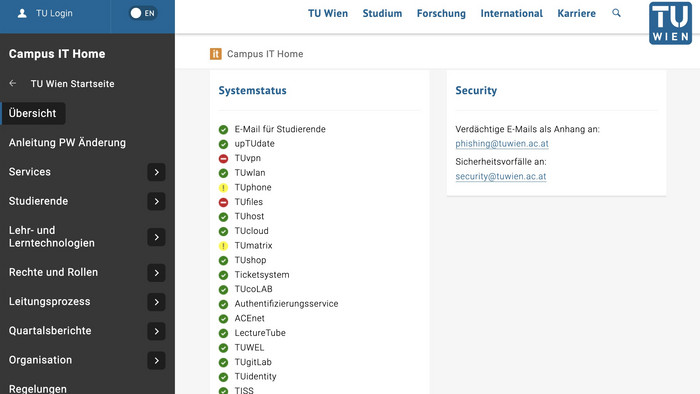Click green status icon for TUidentity

pyautogui.click(x=223, y=377)
